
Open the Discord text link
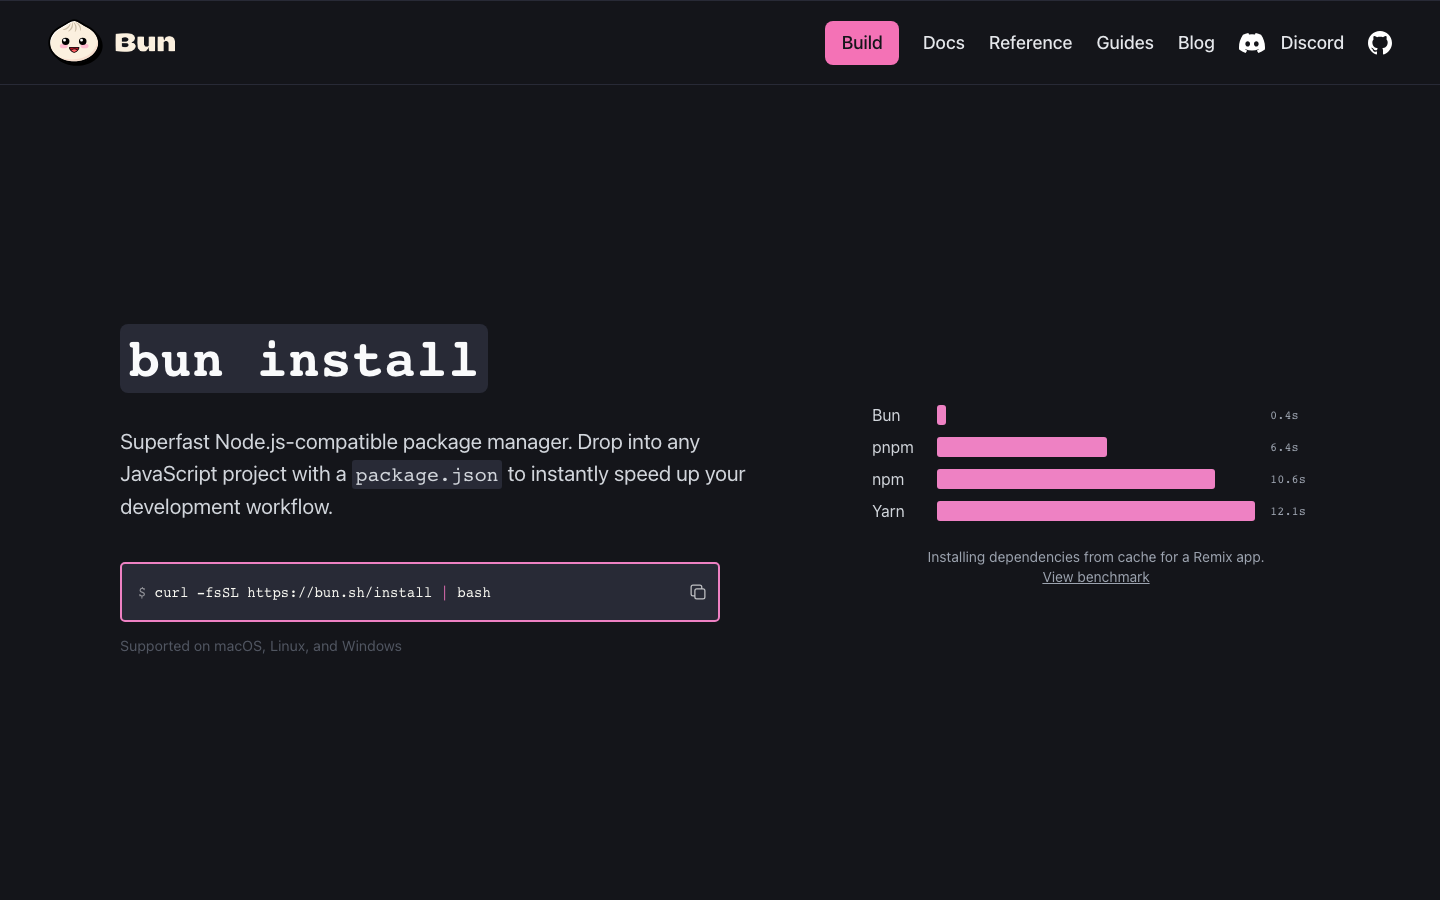click(x=1312, y=43)
